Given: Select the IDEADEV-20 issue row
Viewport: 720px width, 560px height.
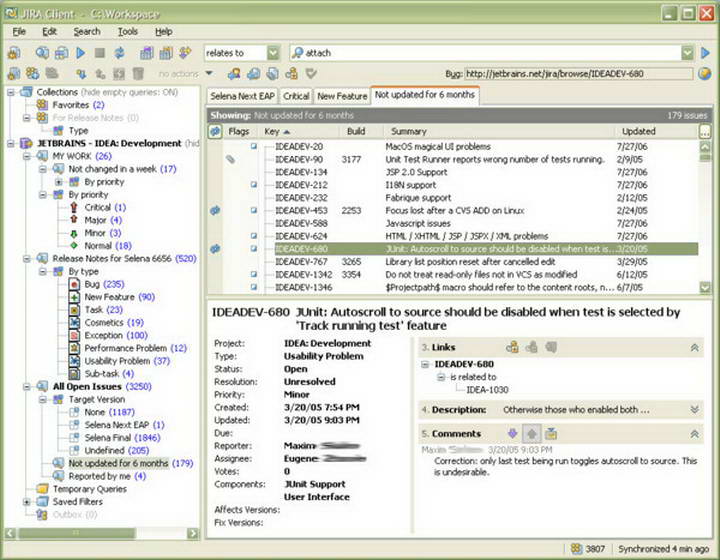Looking at the screenshot, I should coord(452,146).
